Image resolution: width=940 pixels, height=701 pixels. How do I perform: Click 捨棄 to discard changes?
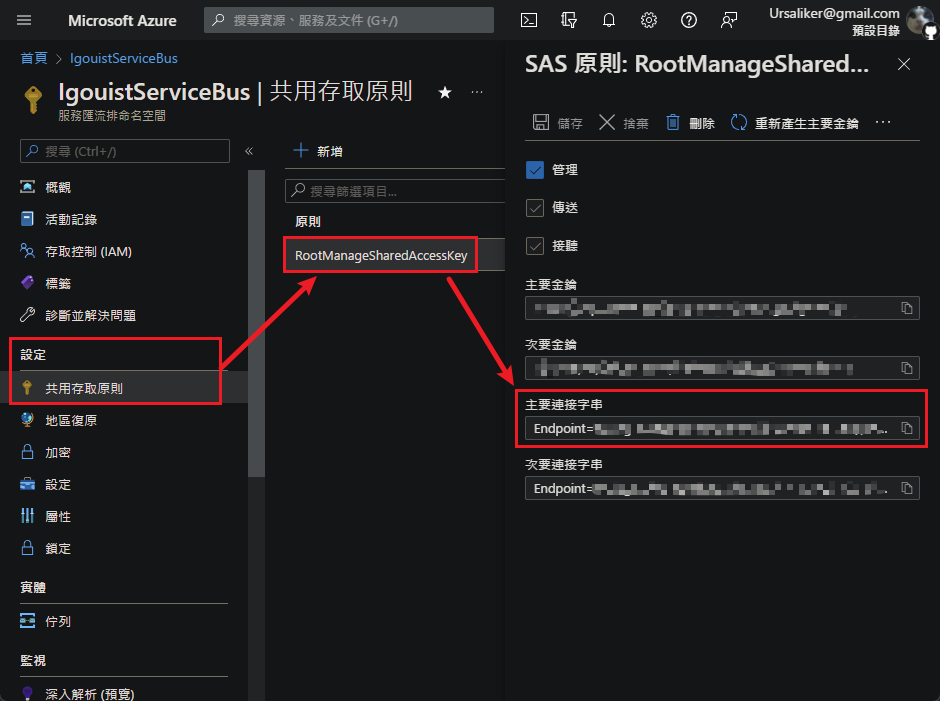pos(623,123)
